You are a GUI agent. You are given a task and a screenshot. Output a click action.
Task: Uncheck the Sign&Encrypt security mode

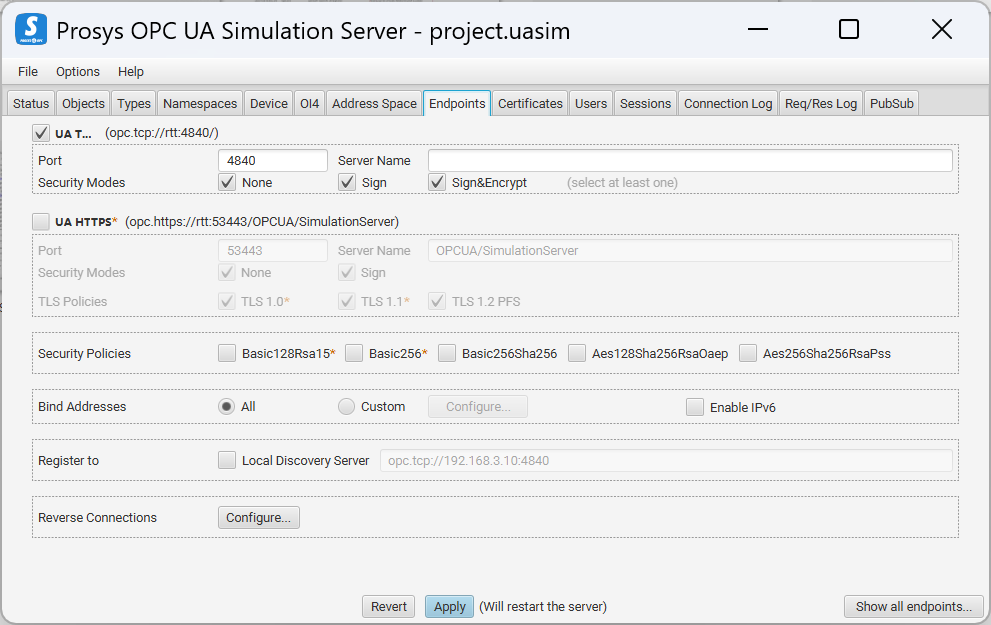click(437, 183)
